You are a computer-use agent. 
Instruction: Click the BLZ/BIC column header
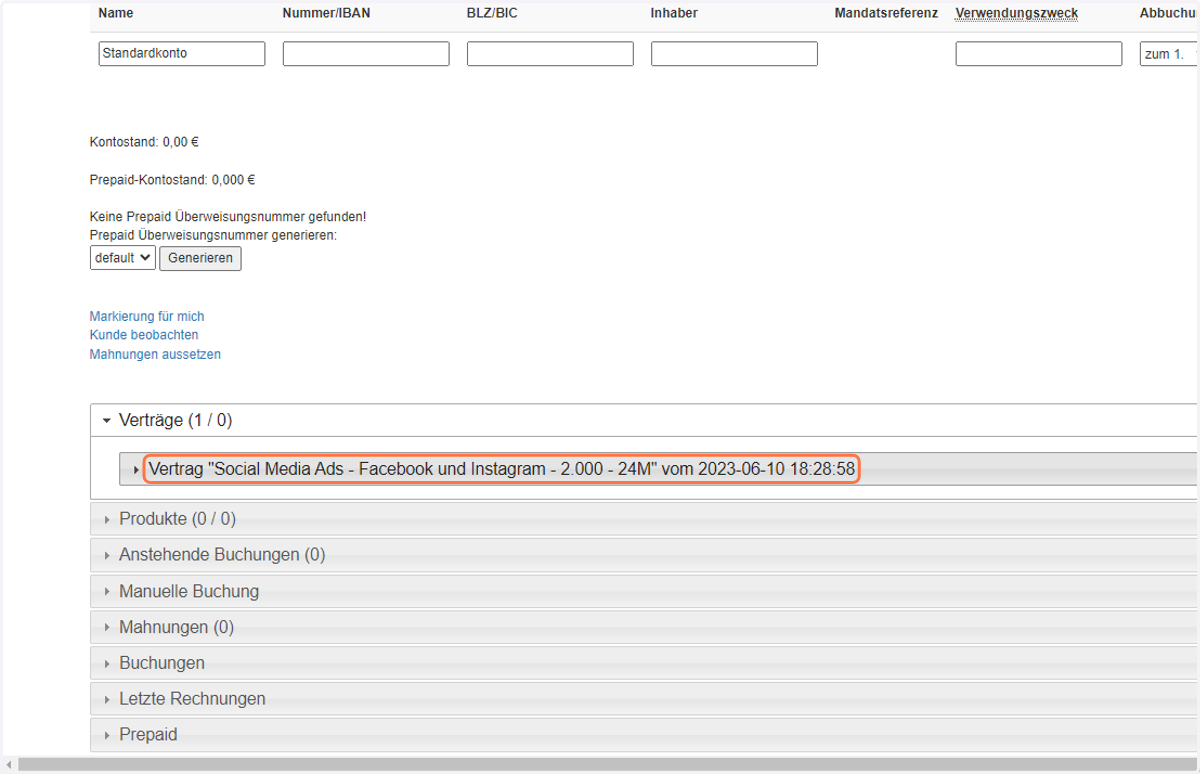493,13
